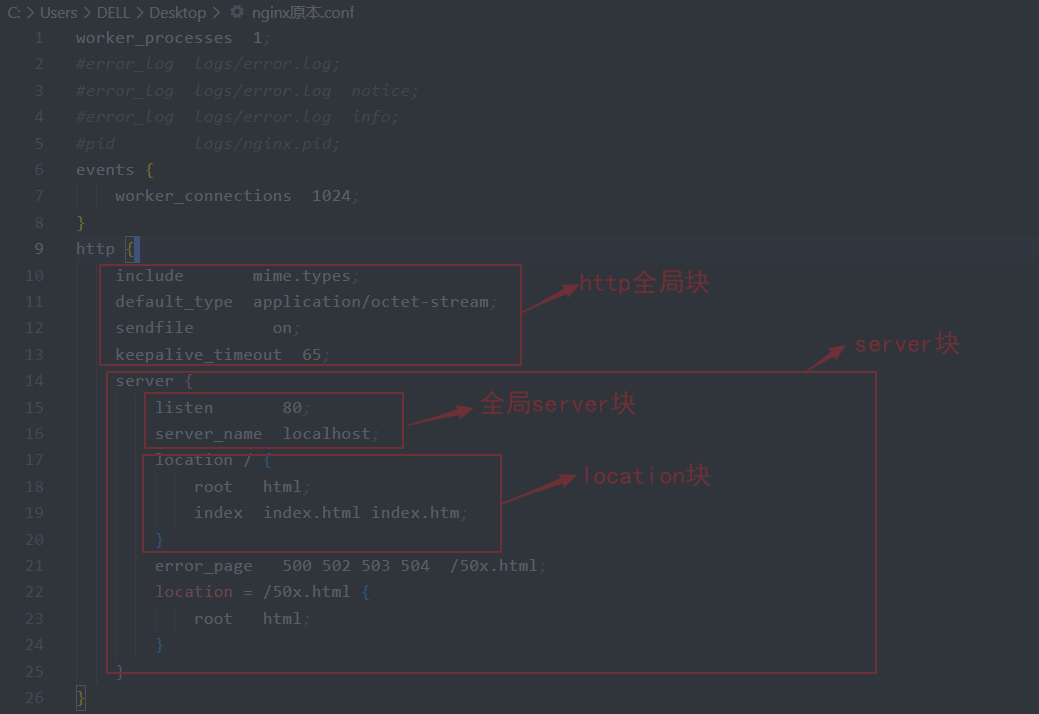Open the C: breadcrumb segment
The image size is (1039, 714).
[x=14, y=13]
